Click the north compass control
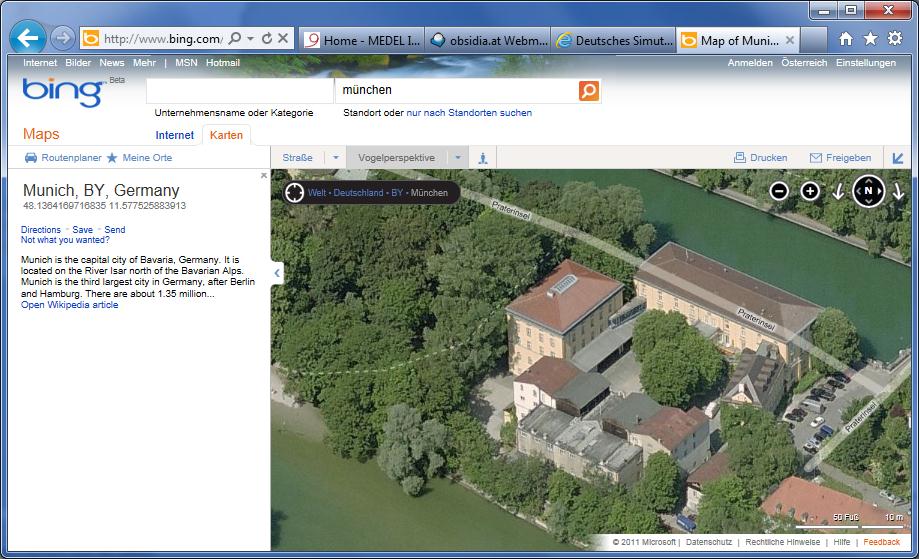919x559 pixels. click(x=868, y=191)
